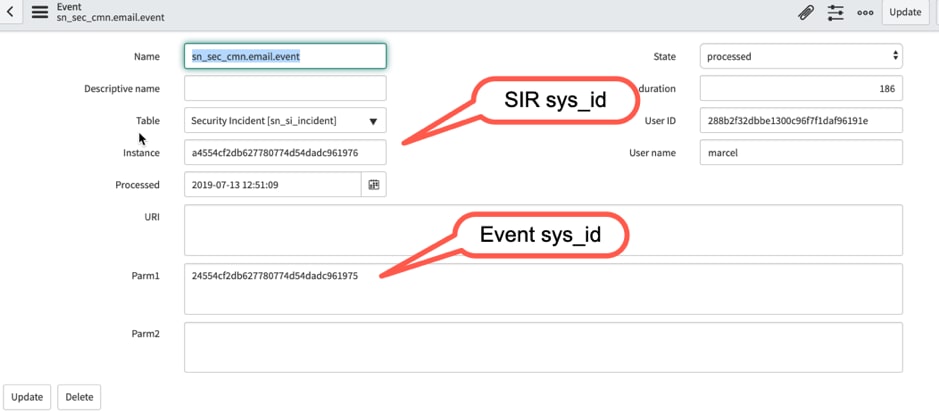Open personalize form settings sliders icon
939x412 pixels.
click(x=836, y=13)
